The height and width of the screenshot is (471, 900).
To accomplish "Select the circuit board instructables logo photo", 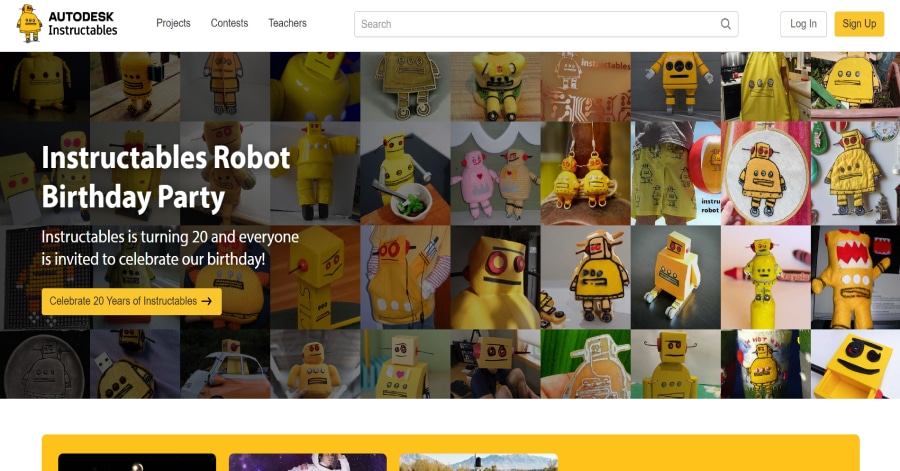I will coord(585,87).
